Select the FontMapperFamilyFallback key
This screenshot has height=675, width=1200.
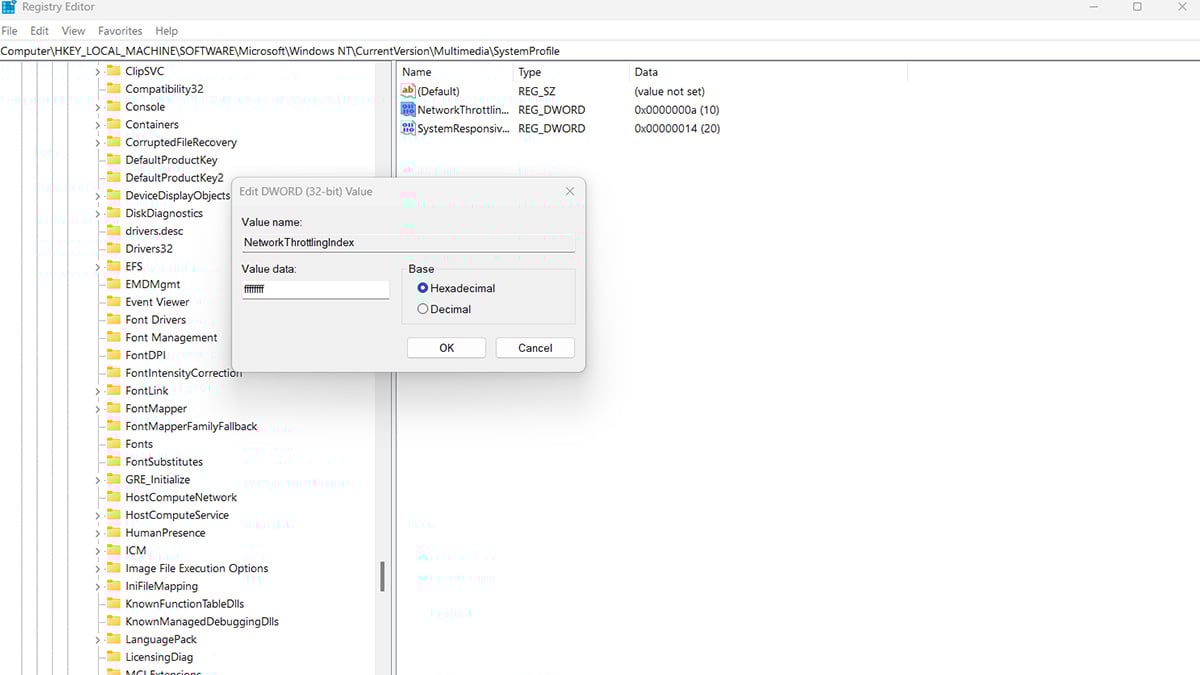coord(191,427)
